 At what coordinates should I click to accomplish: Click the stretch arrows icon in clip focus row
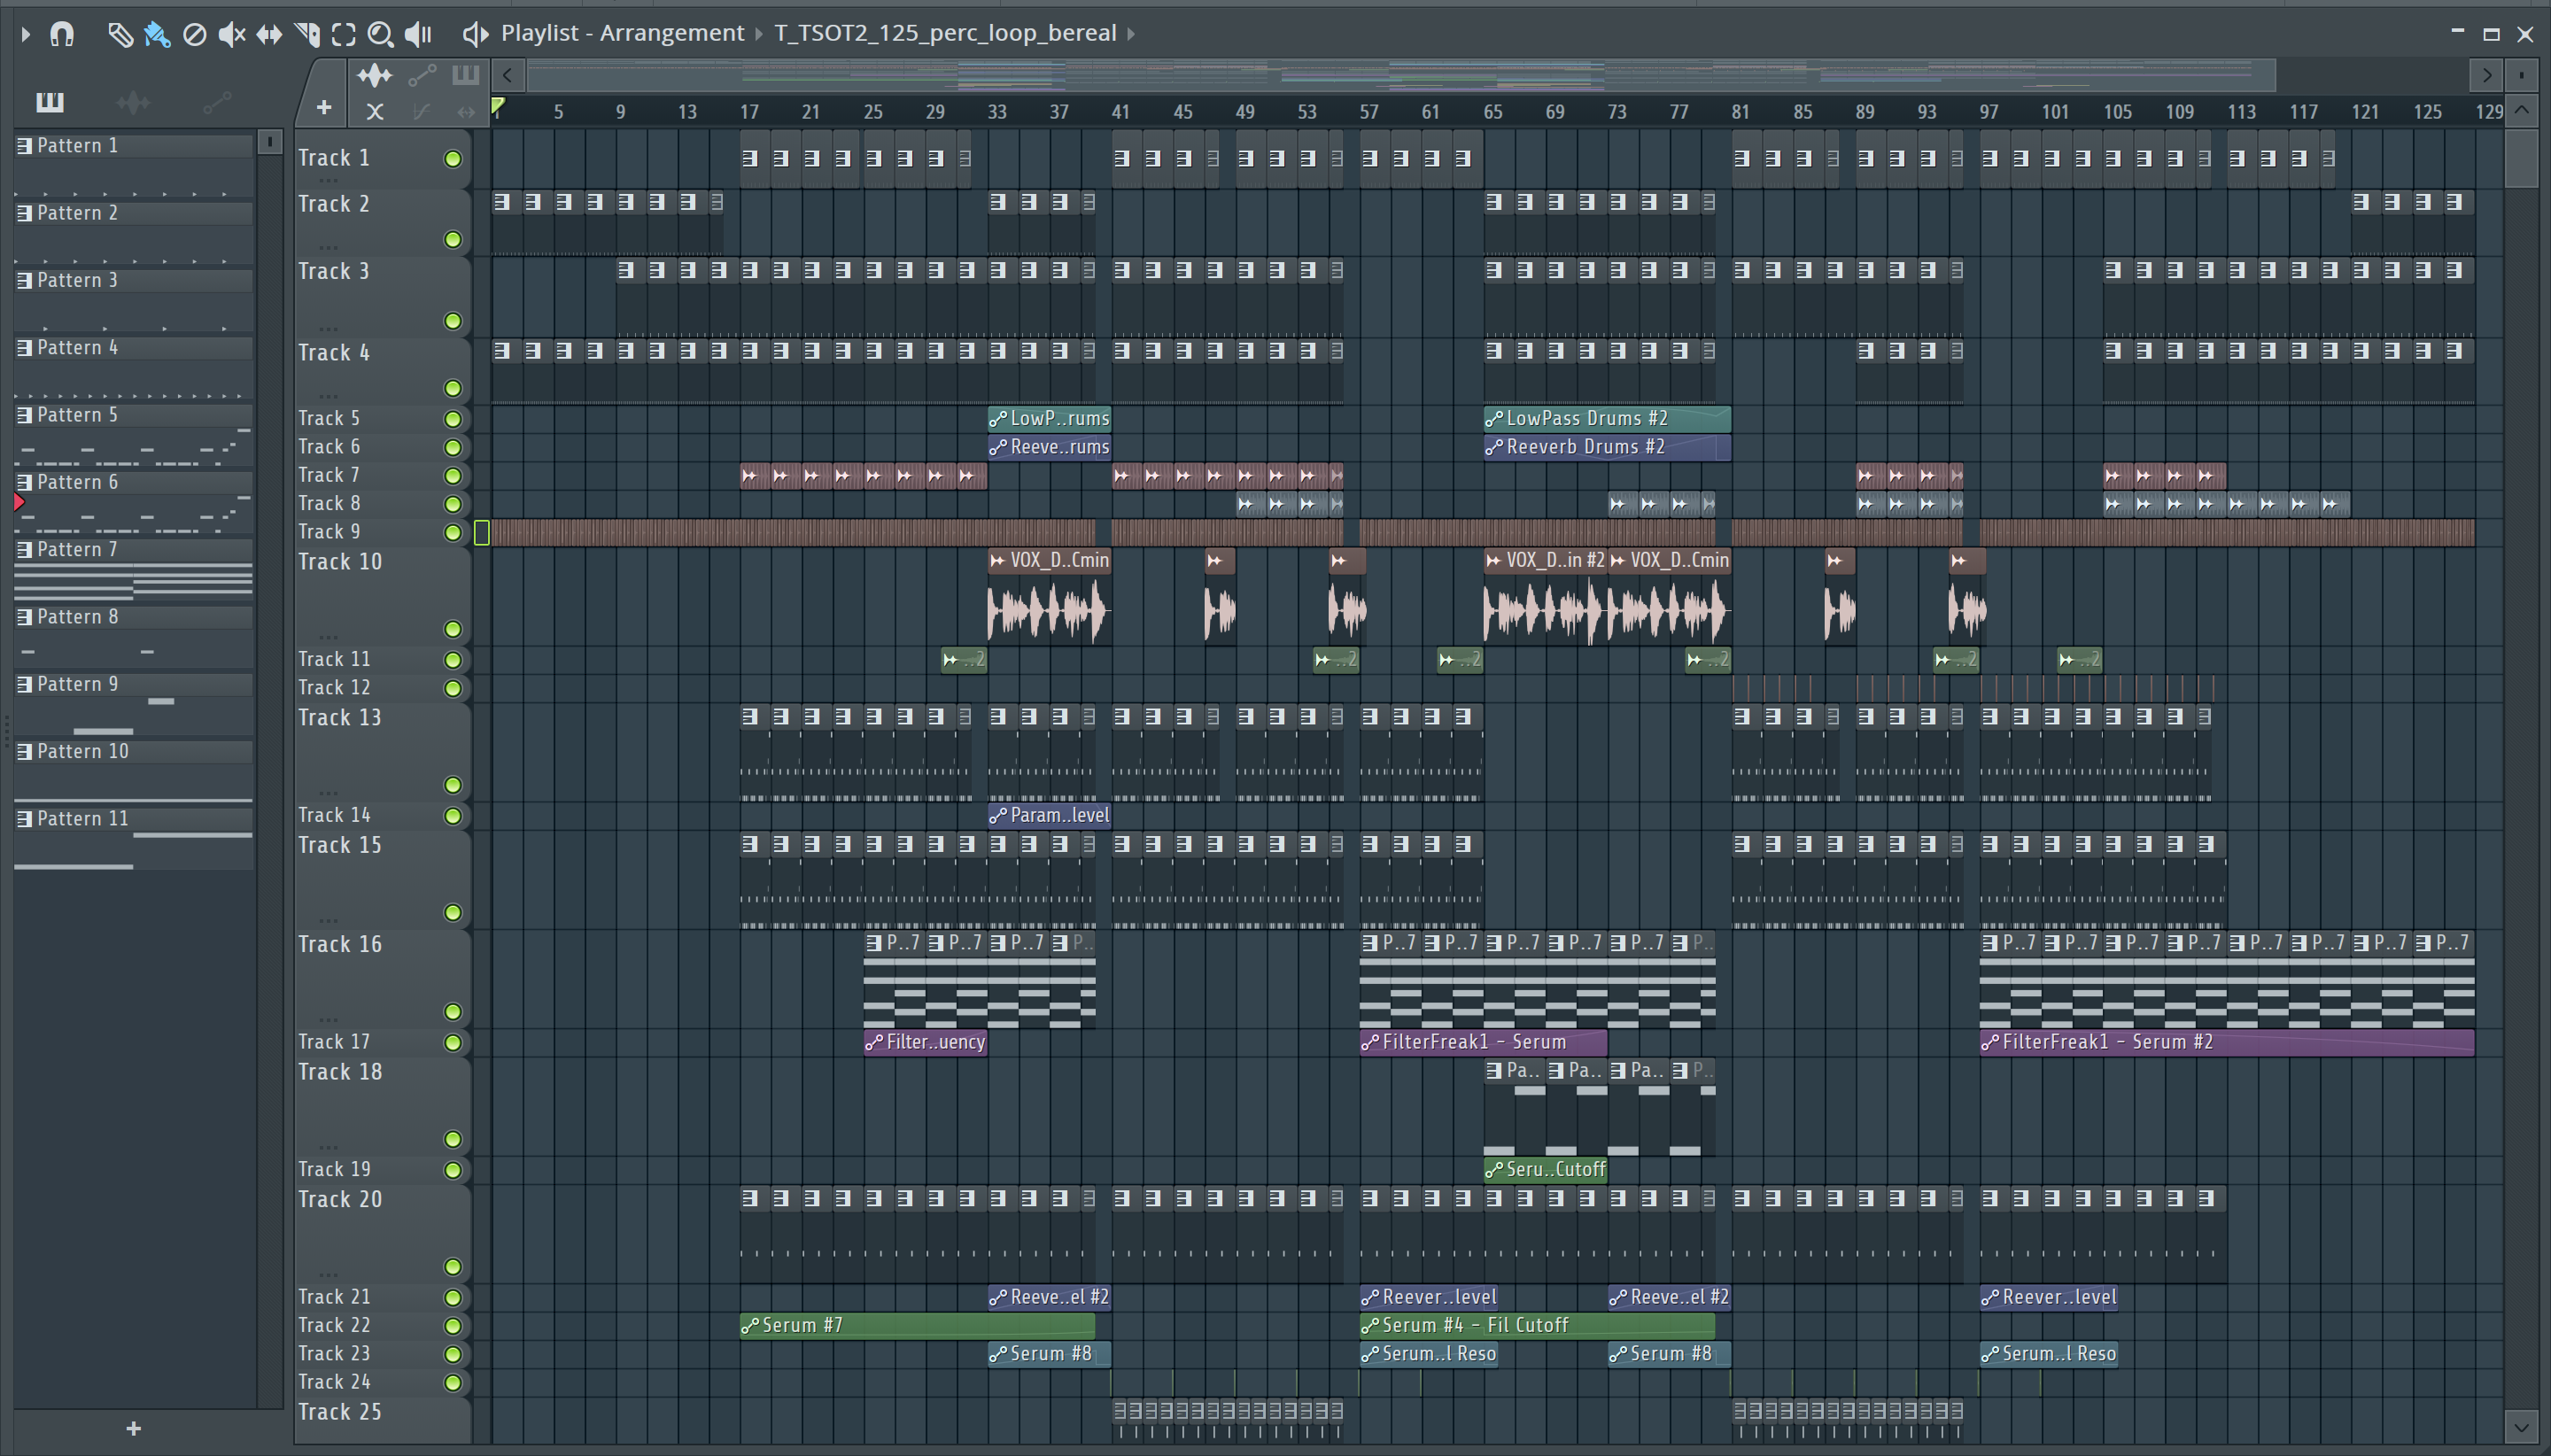[x=466, y=112]
